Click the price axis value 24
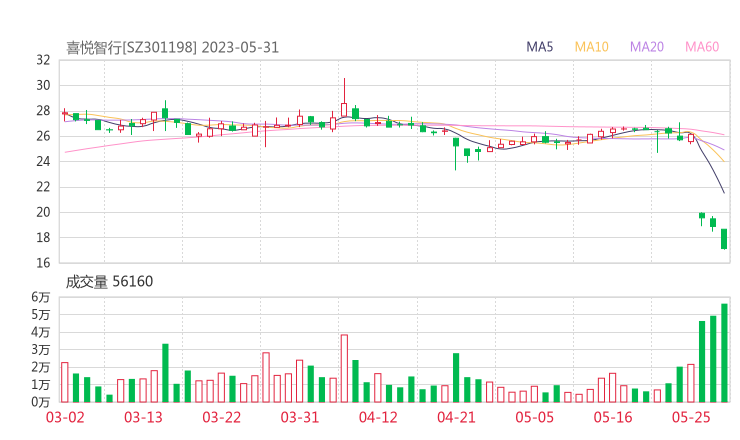The width and height of the screenshot is (740, 440). click(x=43, y=161)
